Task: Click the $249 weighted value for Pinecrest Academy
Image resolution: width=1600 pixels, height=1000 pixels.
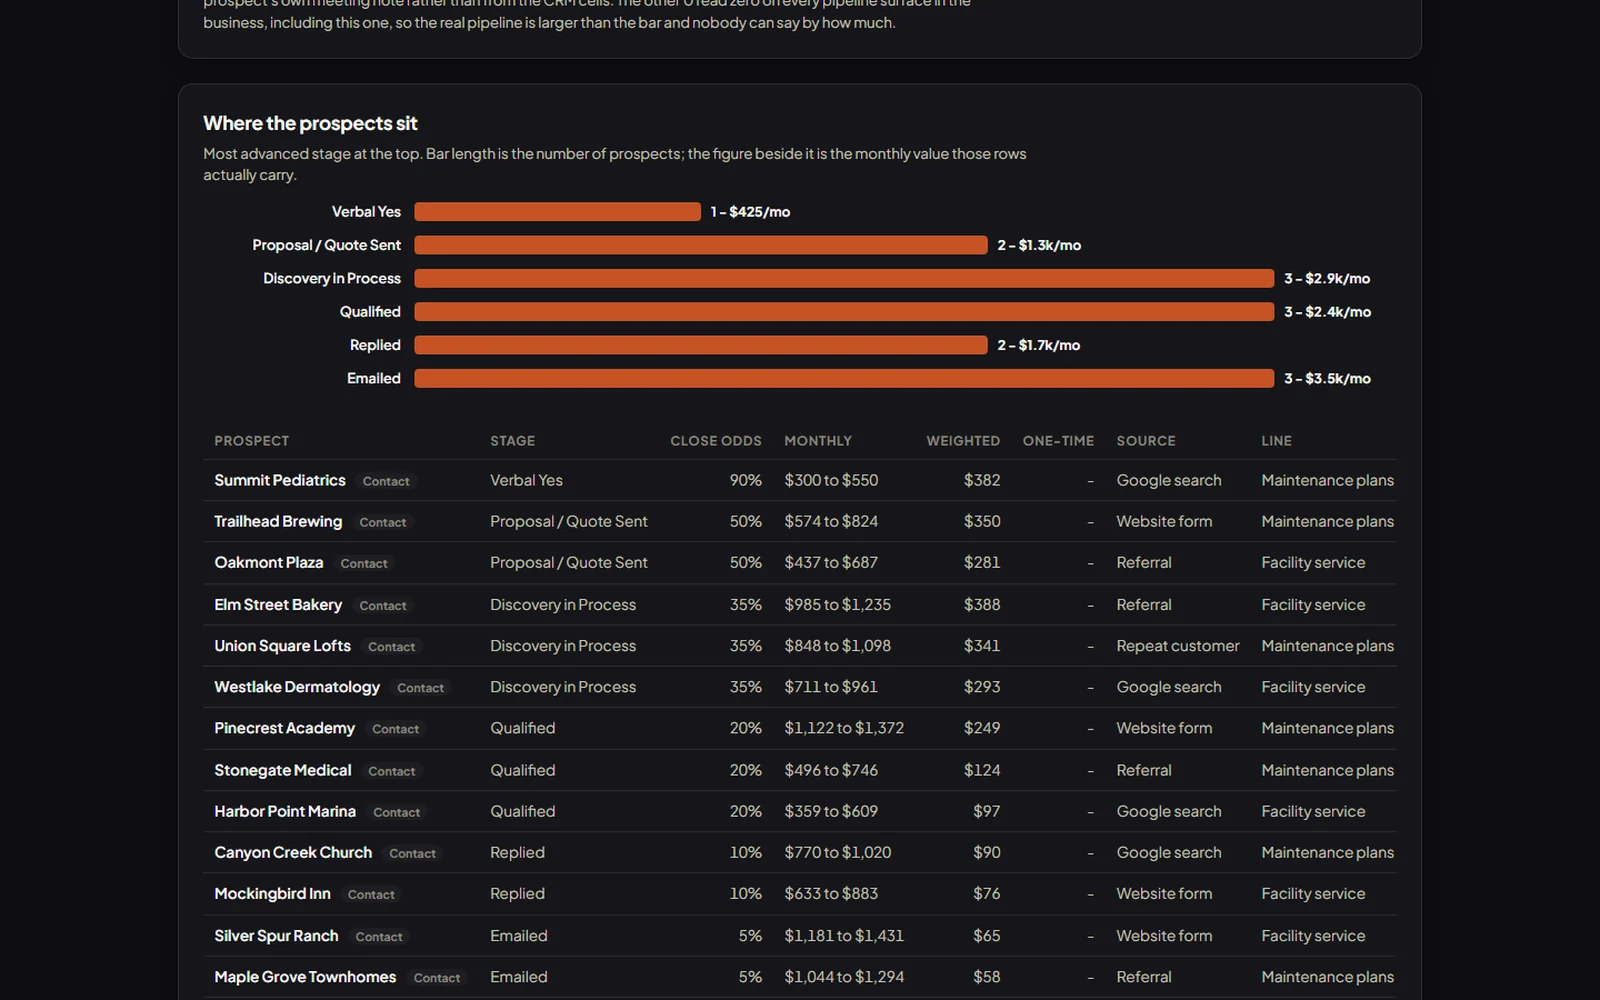Action: click(982, 728)
